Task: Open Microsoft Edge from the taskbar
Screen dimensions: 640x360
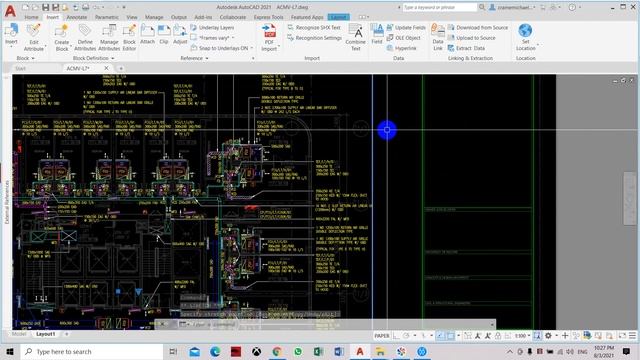Action: click(x=215, y=351)
